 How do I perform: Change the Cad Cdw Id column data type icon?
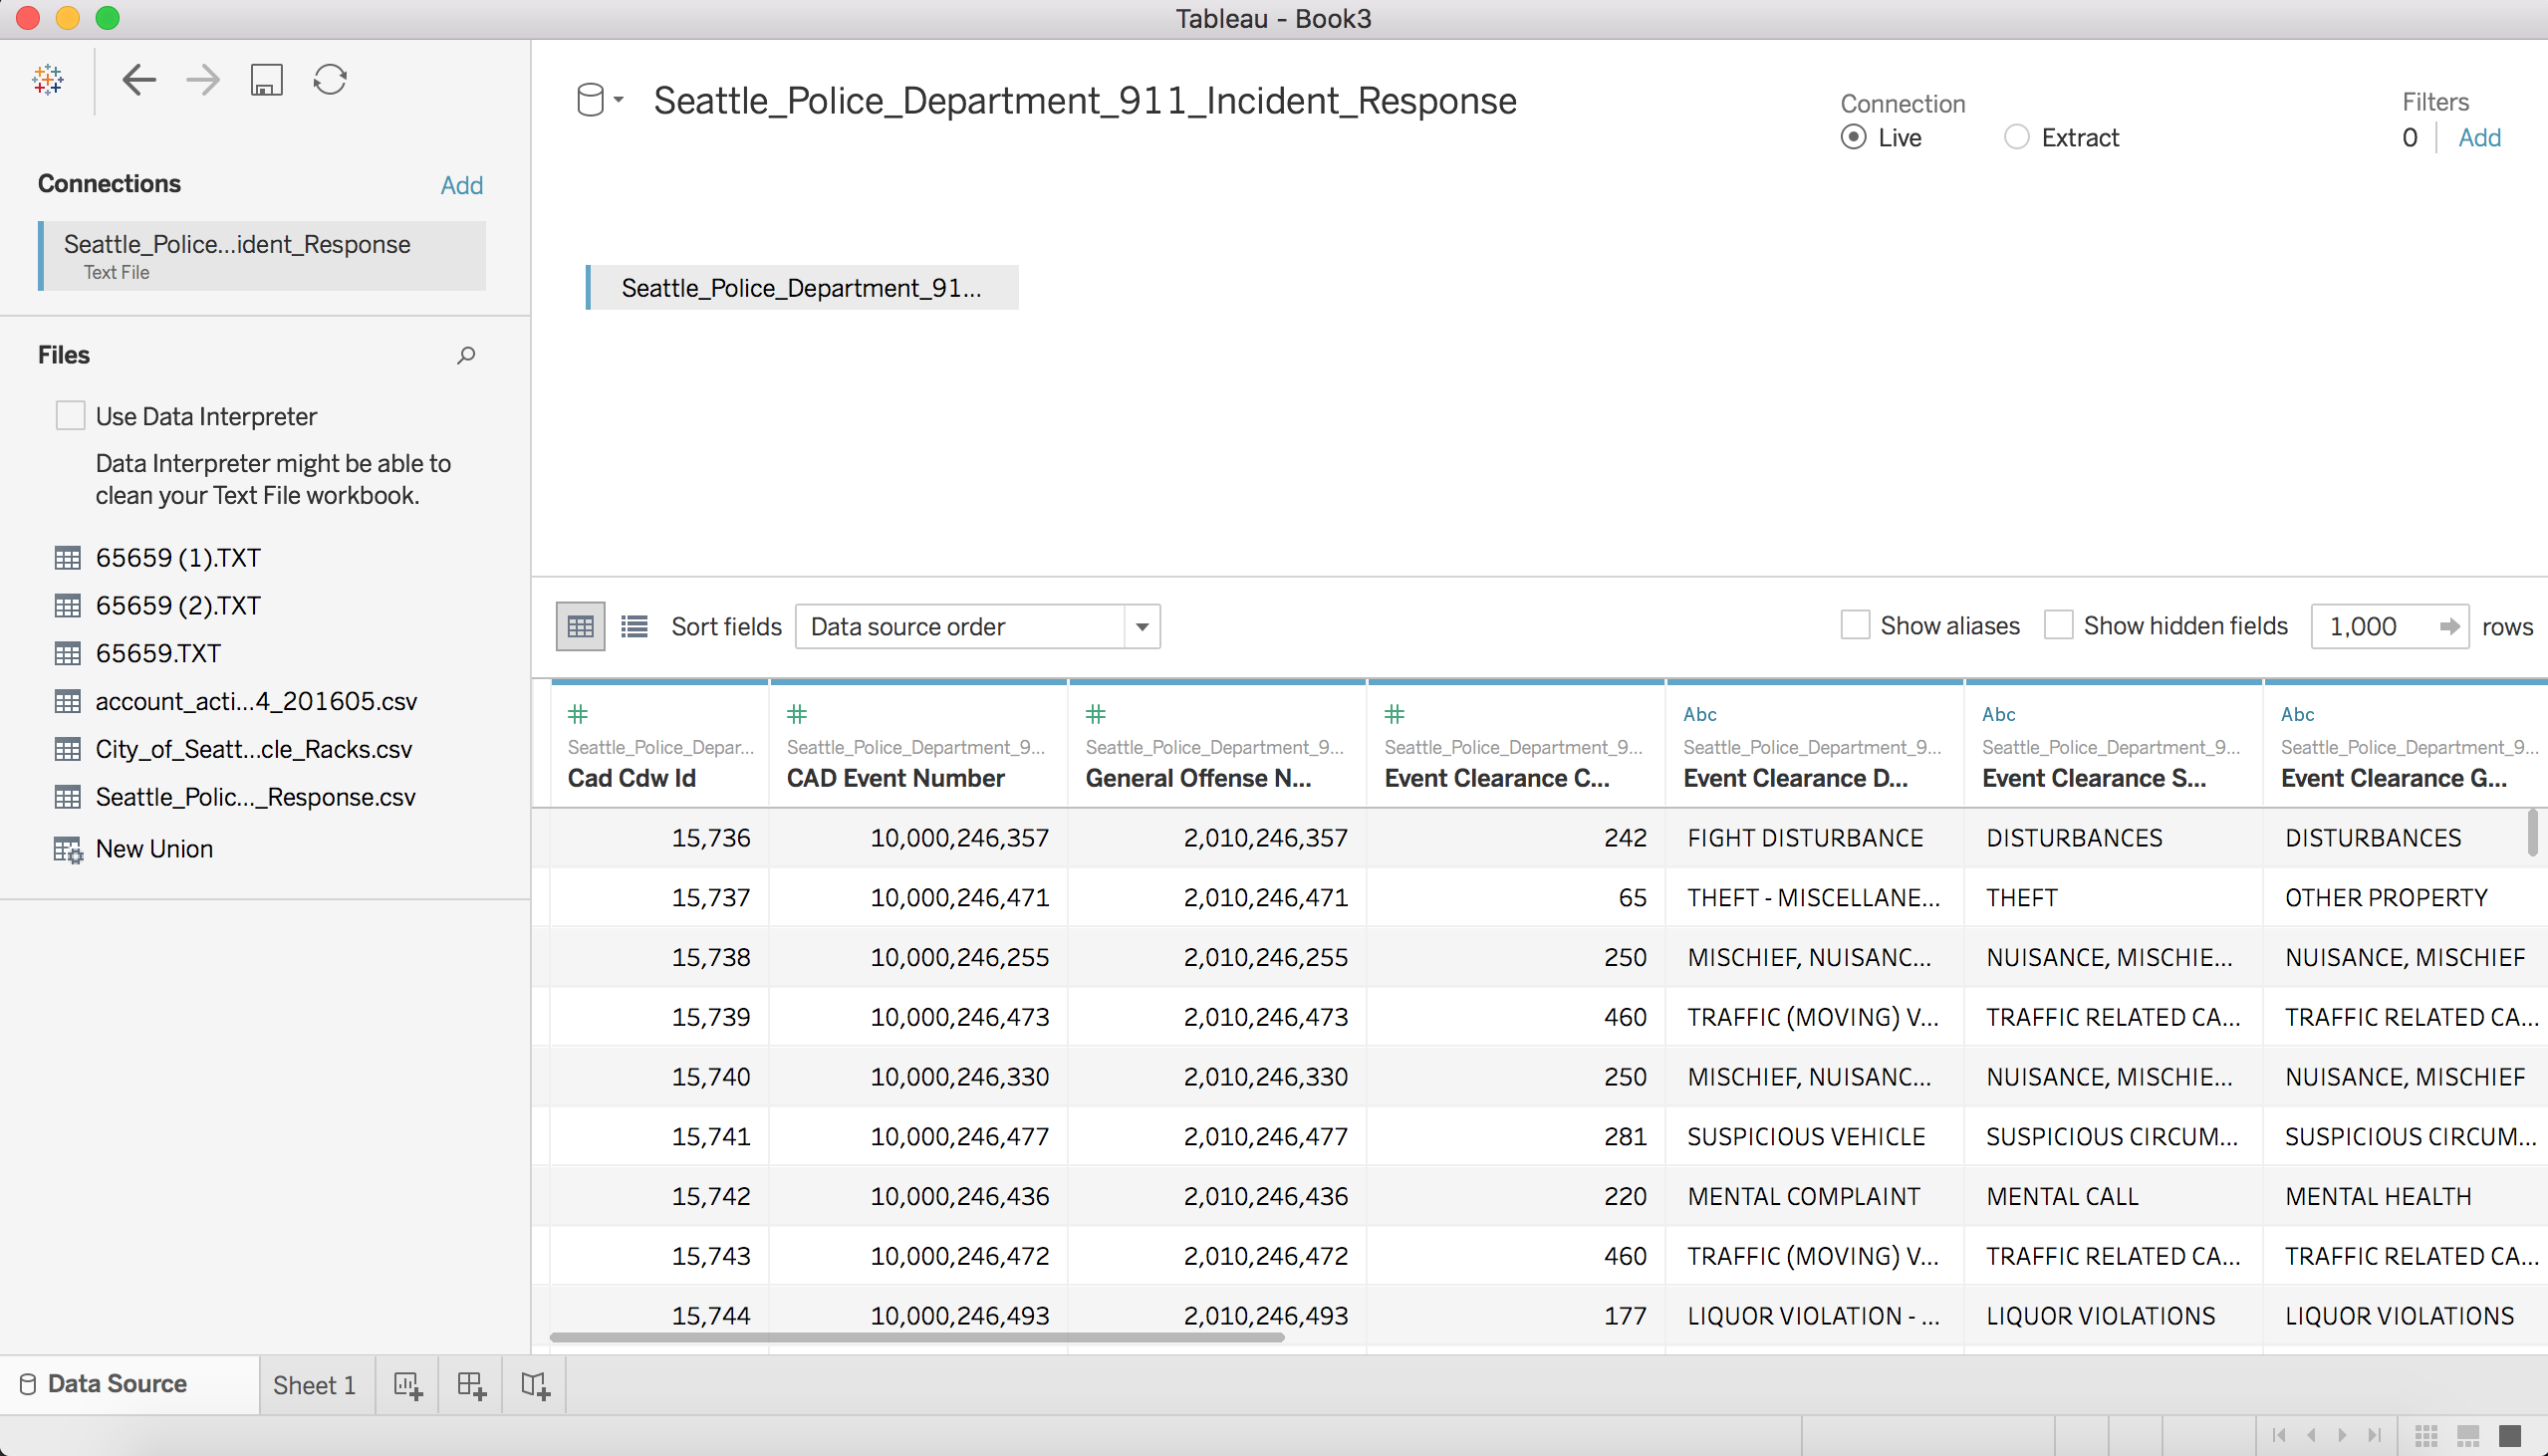[578, 714]
